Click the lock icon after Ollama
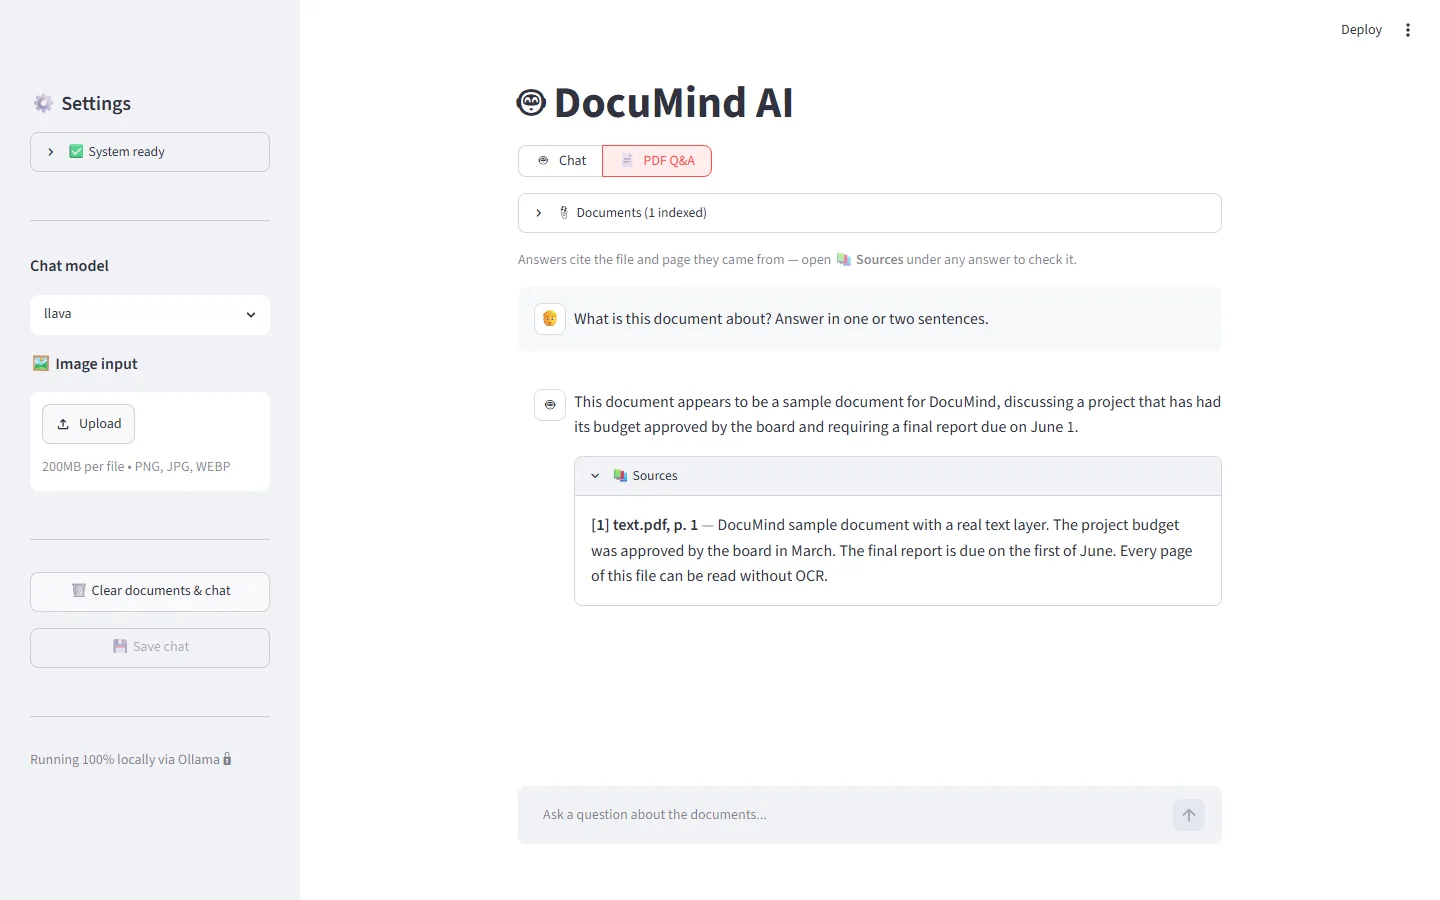Screen dimensions: 1440x900 tap(227, 759)
